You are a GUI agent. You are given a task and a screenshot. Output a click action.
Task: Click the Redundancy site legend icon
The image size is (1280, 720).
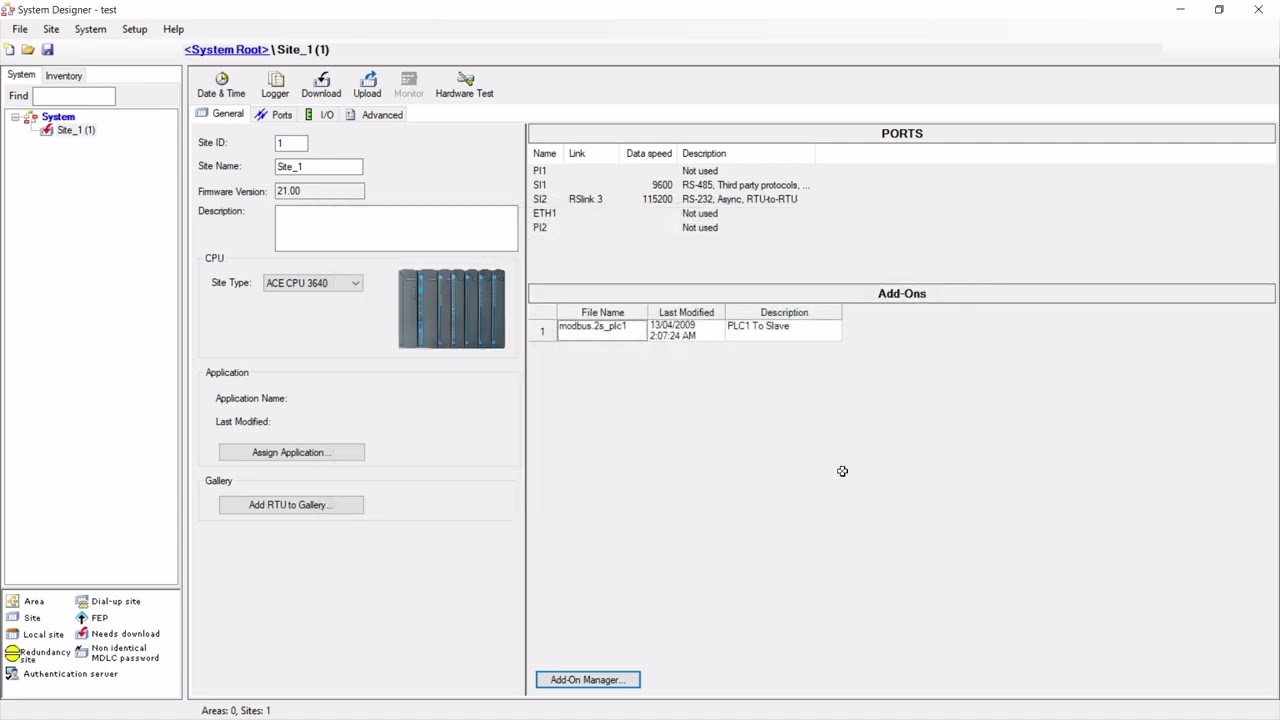pyautogui.click(x=12, y=654)
